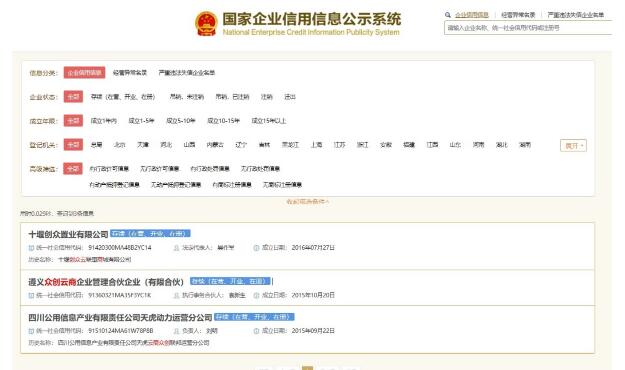Click executive partner person icon in 遵义众创云商 row
Screen dimensions: 625x370
click(x=176, y=295)
